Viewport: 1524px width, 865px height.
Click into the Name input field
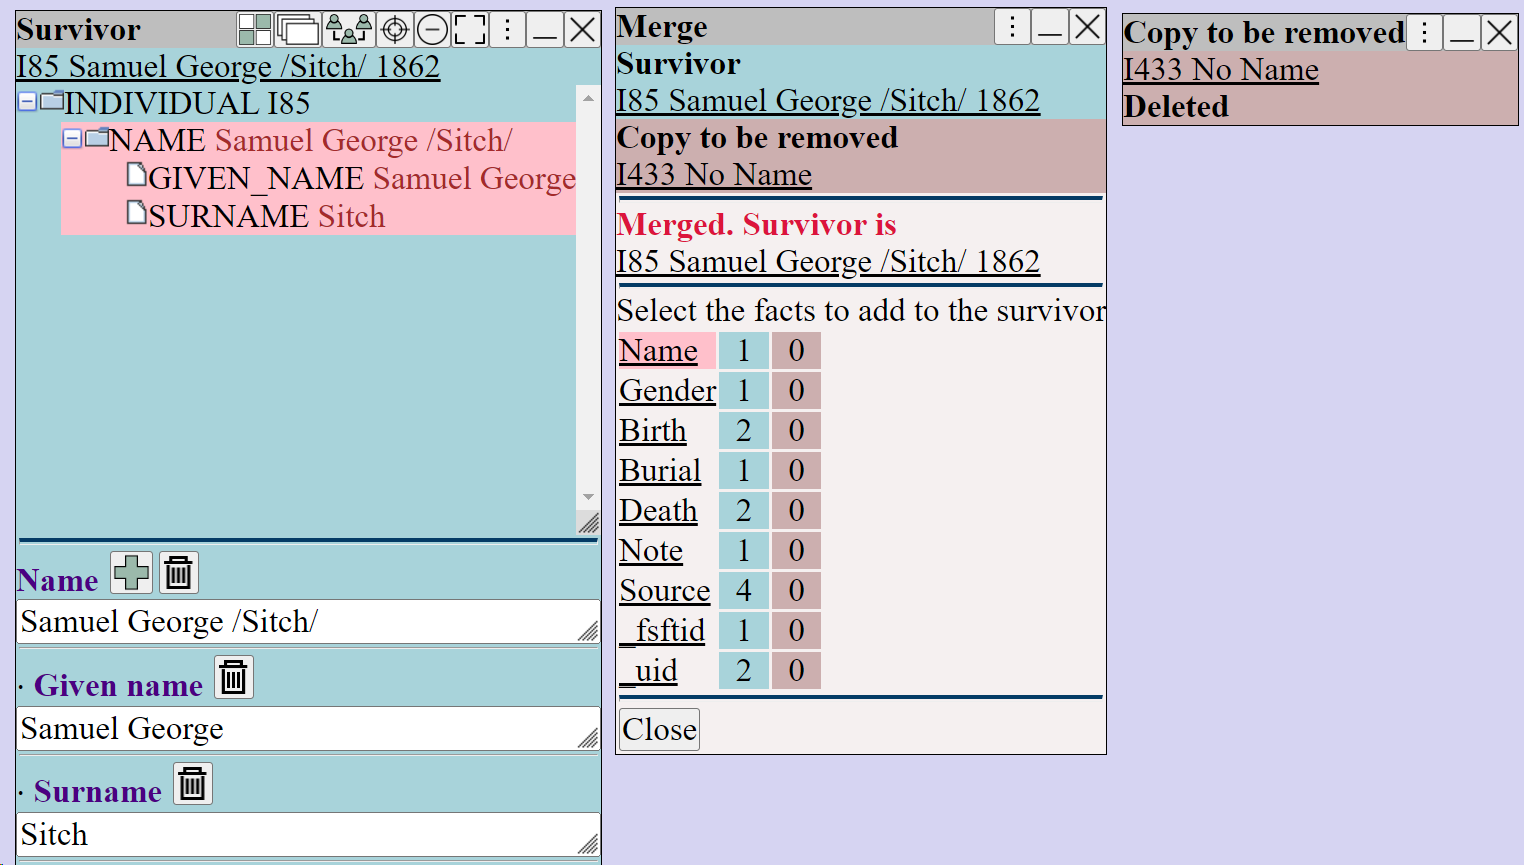click(309, 622)
